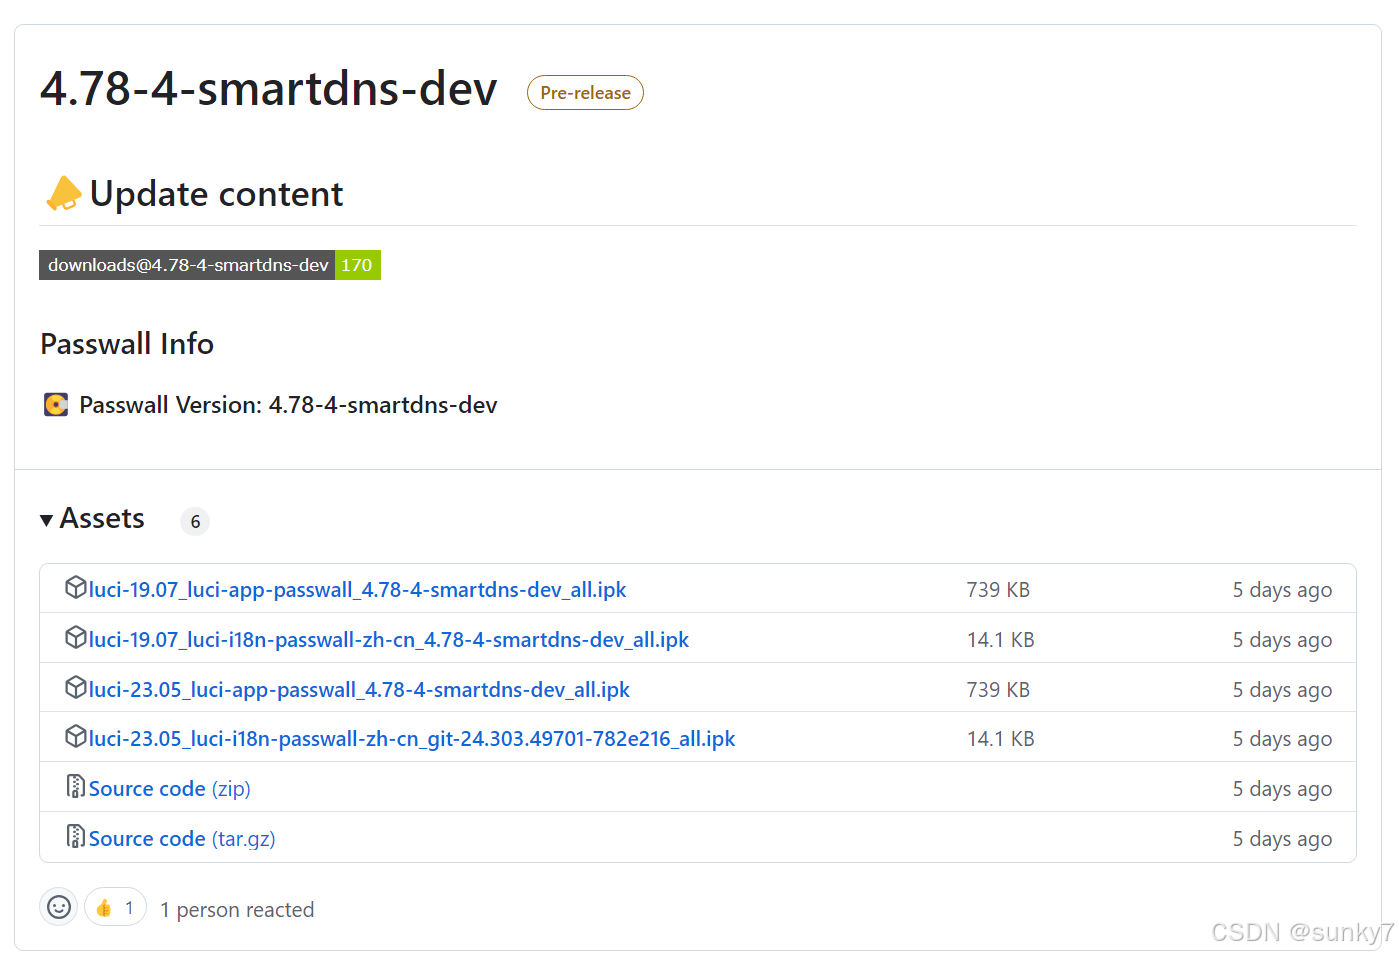Image resolution: width=1399 pixels, height=955 pixels.
Task: Click the Pre-release label
Action: click(585, 93)
